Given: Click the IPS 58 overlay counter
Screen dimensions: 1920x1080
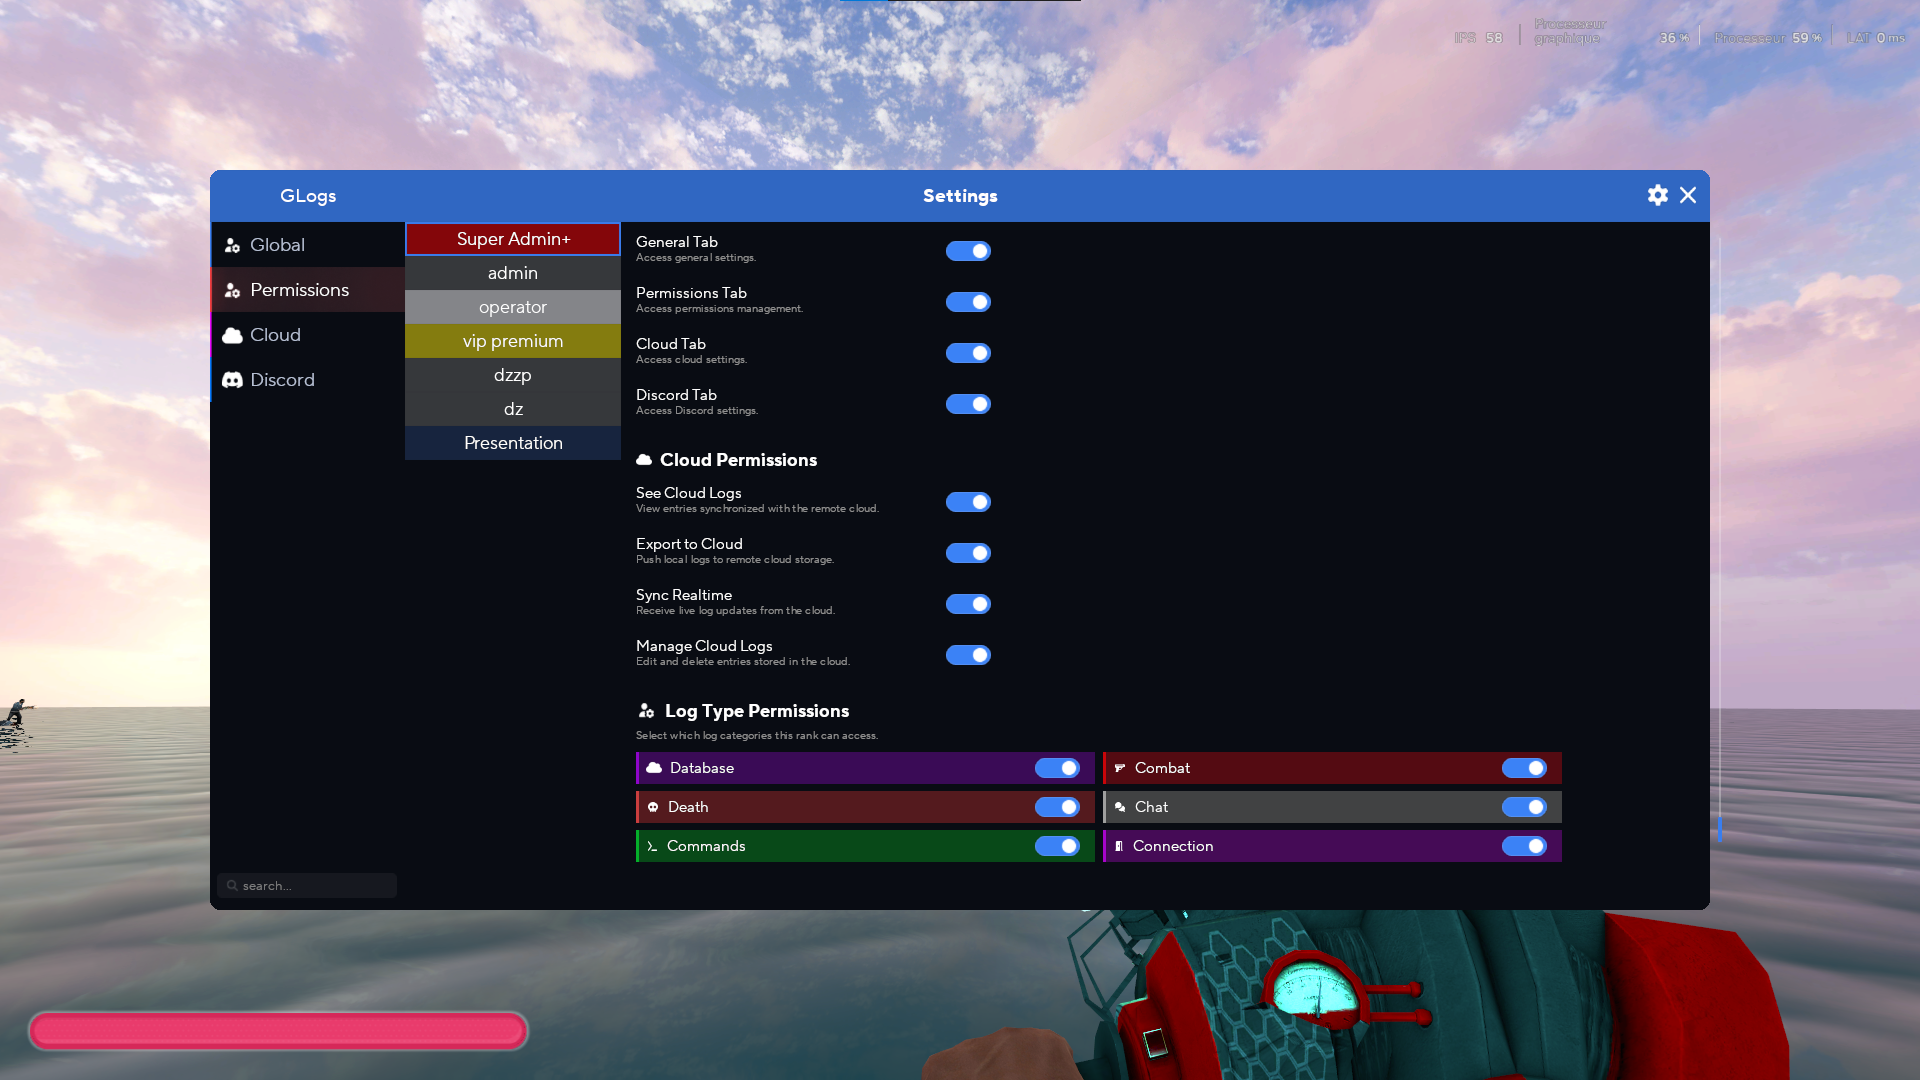Looking at the screenshot, I should (x=1478, y=38).
